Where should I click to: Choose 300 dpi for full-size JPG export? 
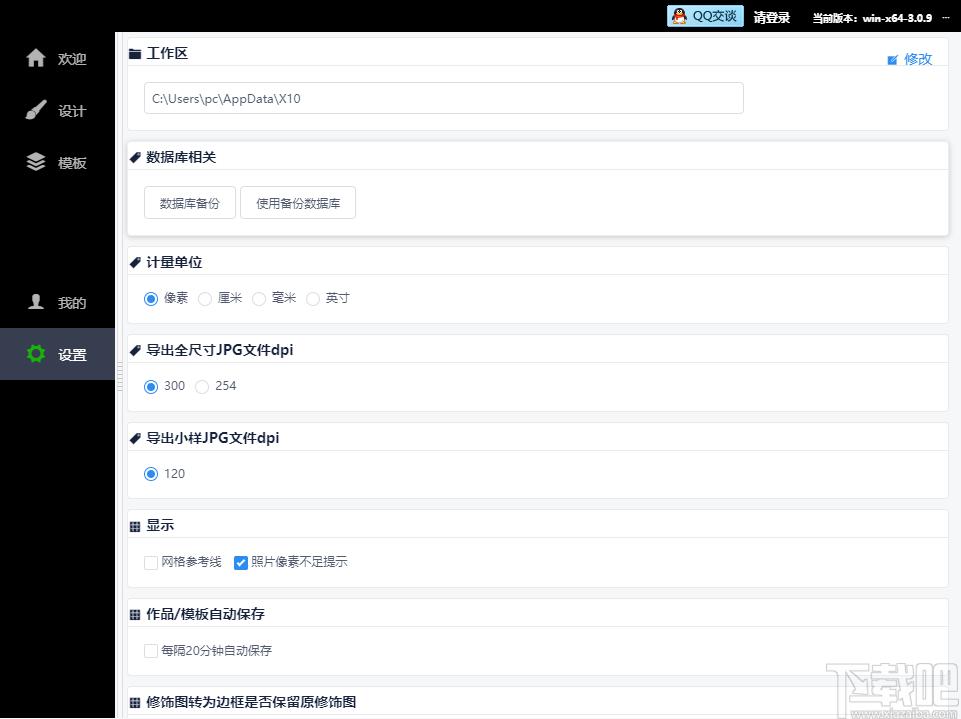tap(151, 387)
